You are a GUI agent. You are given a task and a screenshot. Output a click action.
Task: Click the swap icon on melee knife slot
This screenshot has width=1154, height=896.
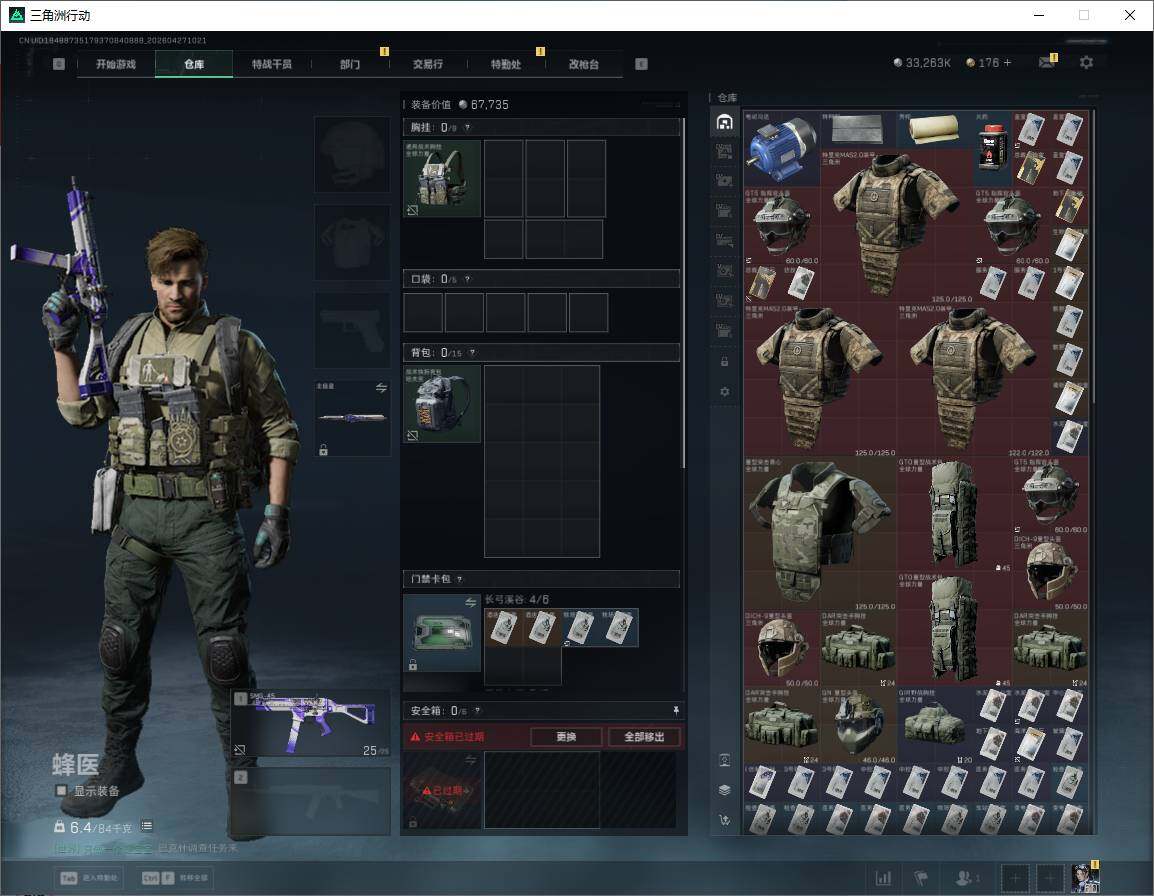pos(381,388)
